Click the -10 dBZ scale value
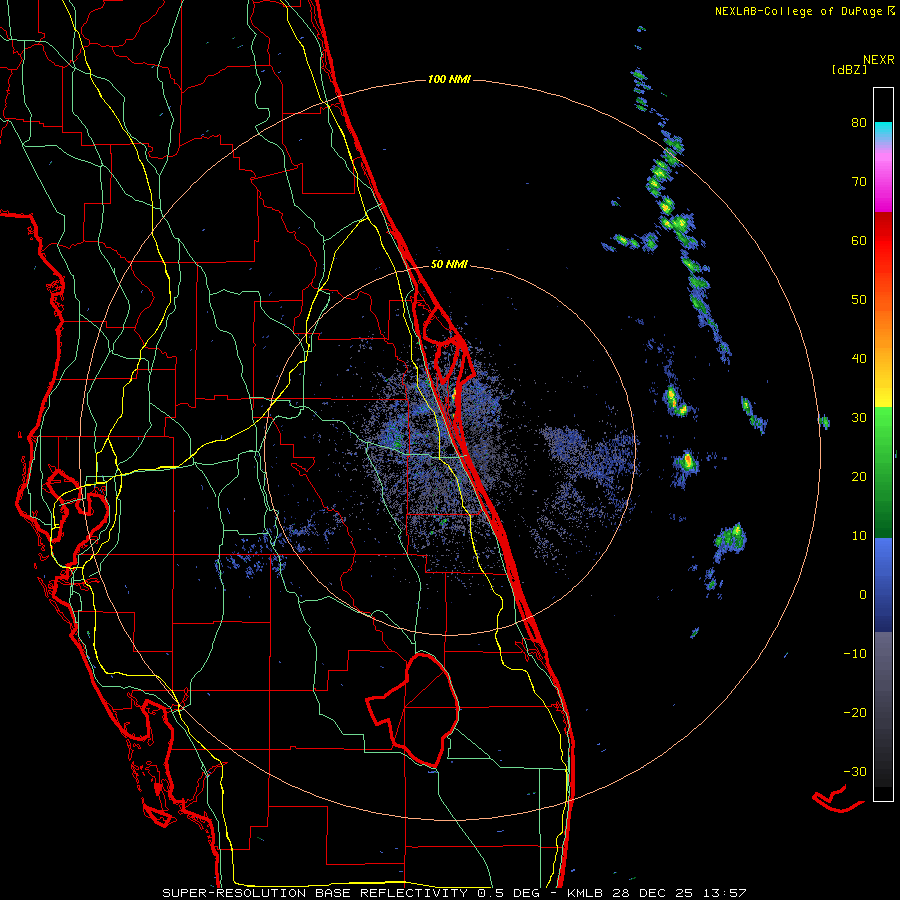 [x=855, y=654]
